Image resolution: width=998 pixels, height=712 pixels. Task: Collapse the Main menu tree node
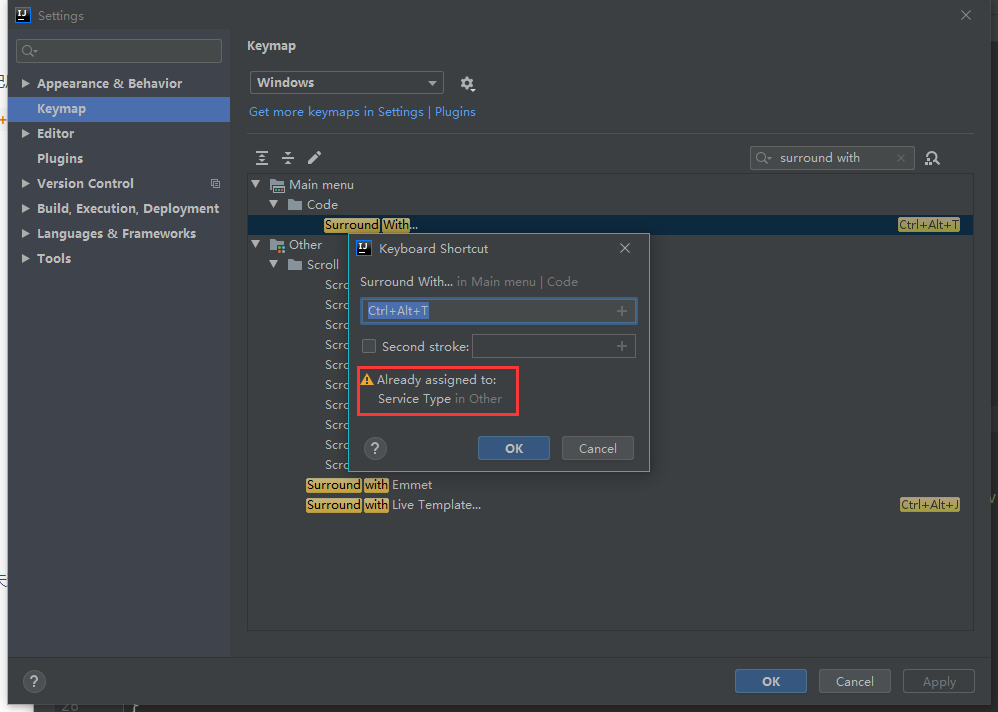[x=256, y=185]
